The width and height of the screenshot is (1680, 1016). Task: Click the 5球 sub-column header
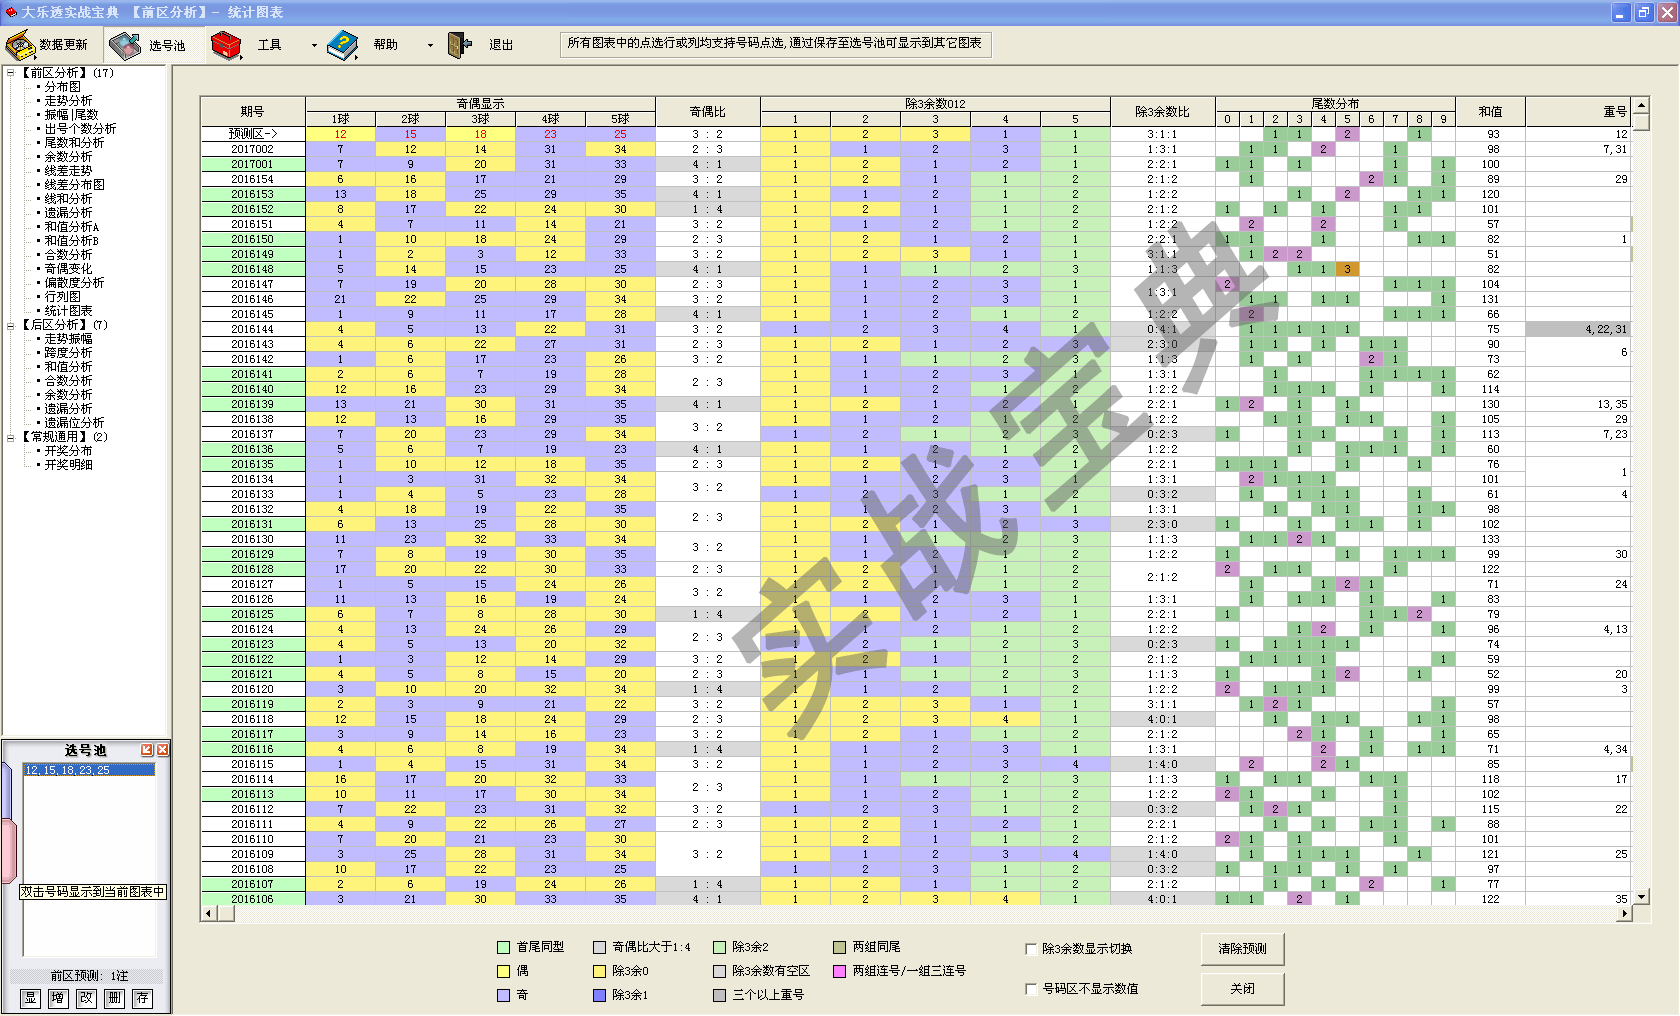tap(620, 119)
